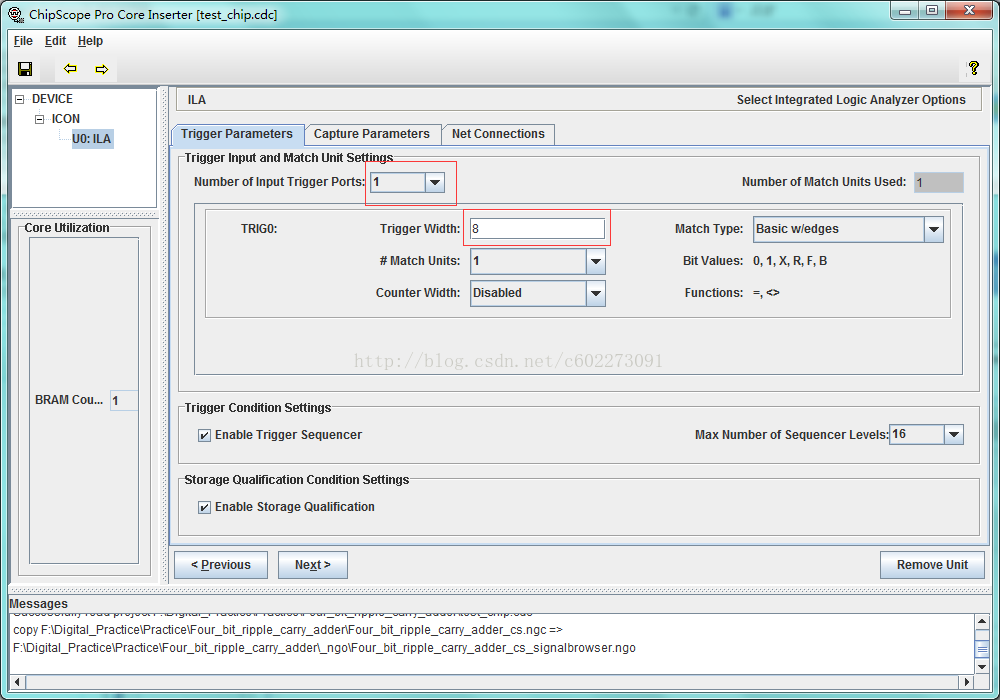The height and width of the screenshot is (700, 1000).
Task: Switch to the Net Connections tab
Action: [x=498, y=134]
